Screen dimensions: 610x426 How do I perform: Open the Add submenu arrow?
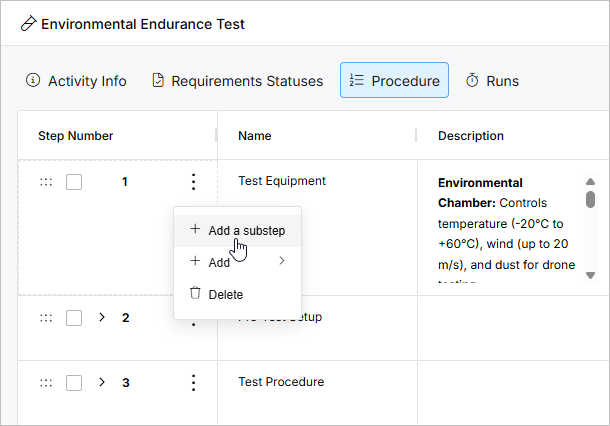(282, 262)
